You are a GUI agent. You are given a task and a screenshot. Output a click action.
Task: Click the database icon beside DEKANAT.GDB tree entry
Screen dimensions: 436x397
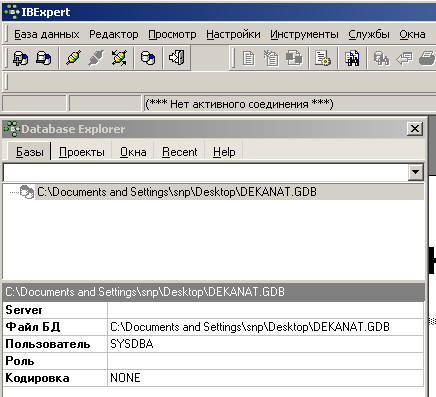27,192
